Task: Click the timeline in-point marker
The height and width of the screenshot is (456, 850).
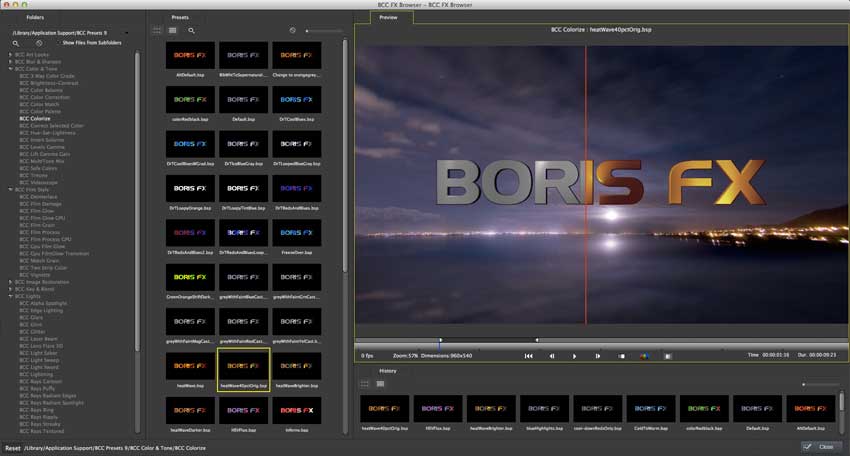Action: pos(440,340)
